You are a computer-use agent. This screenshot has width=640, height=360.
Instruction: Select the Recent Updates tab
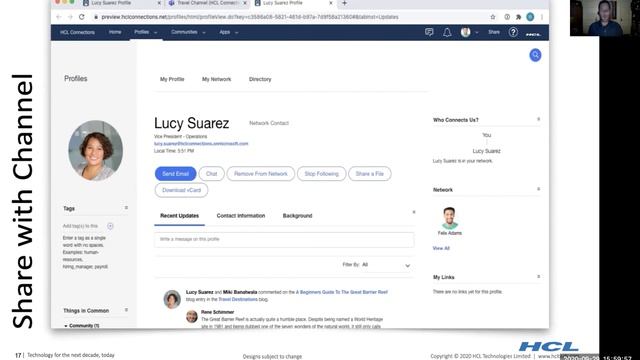(179, 216)
